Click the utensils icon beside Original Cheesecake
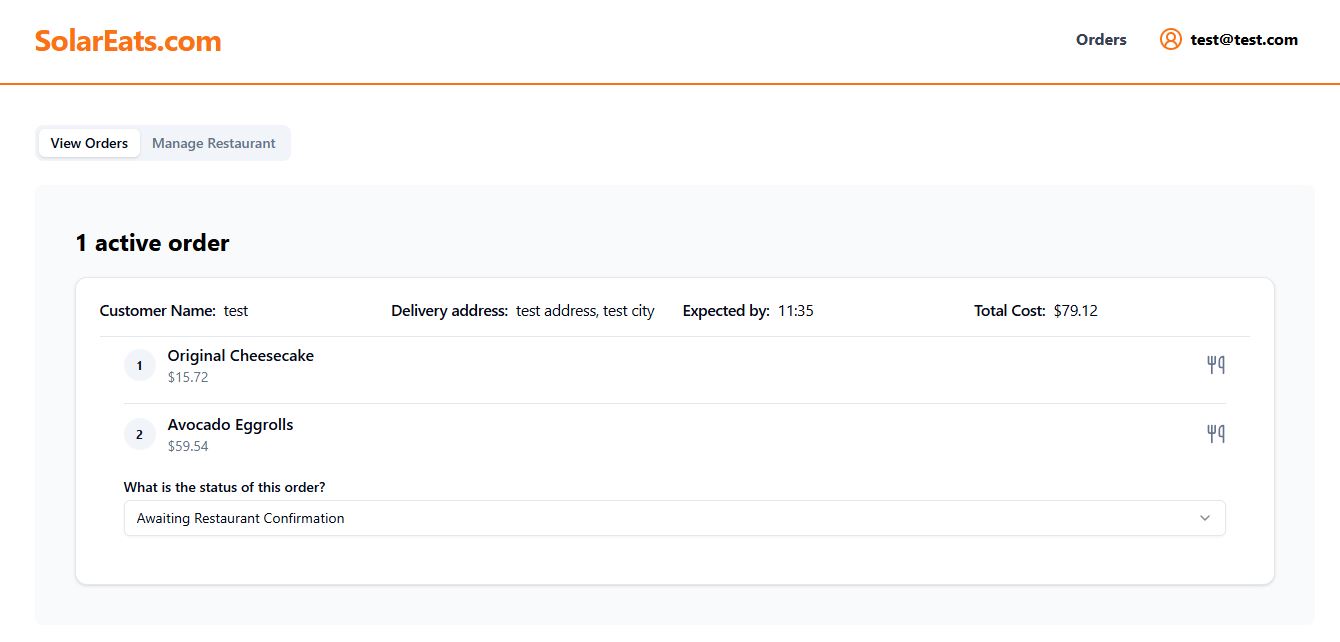 1216,365
